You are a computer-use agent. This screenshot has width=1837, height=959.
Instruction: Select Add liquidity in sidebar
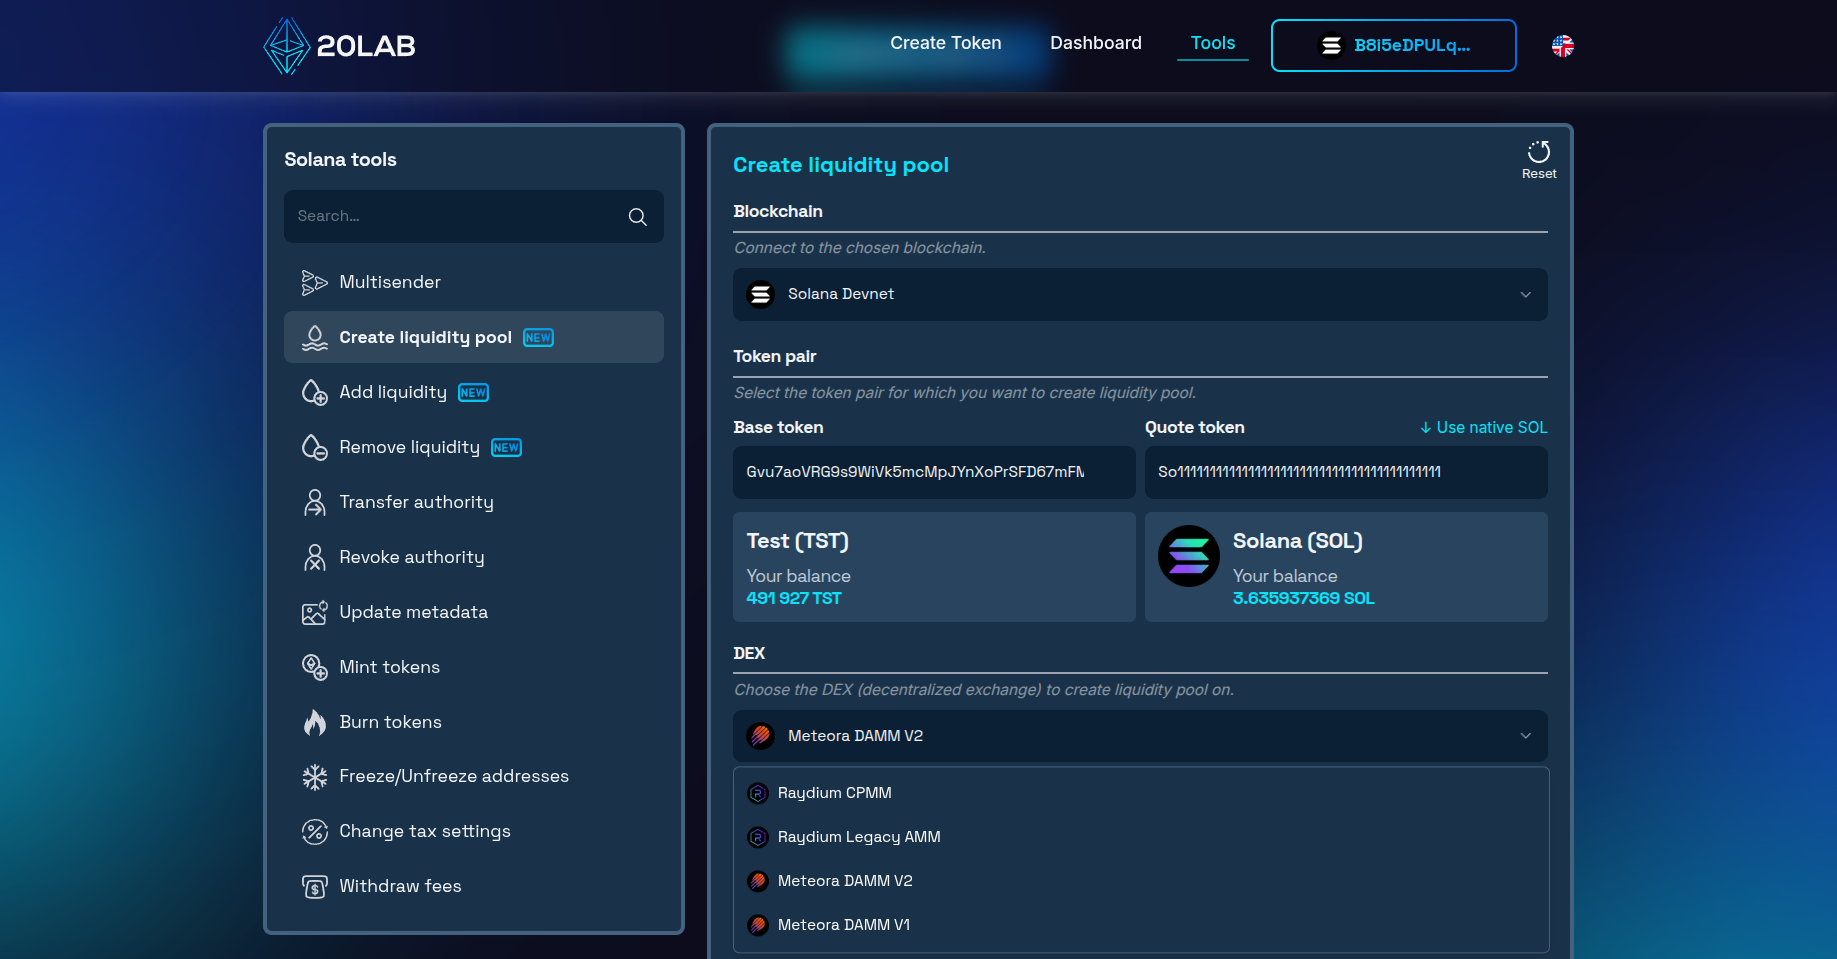click(x=474, y=393)
